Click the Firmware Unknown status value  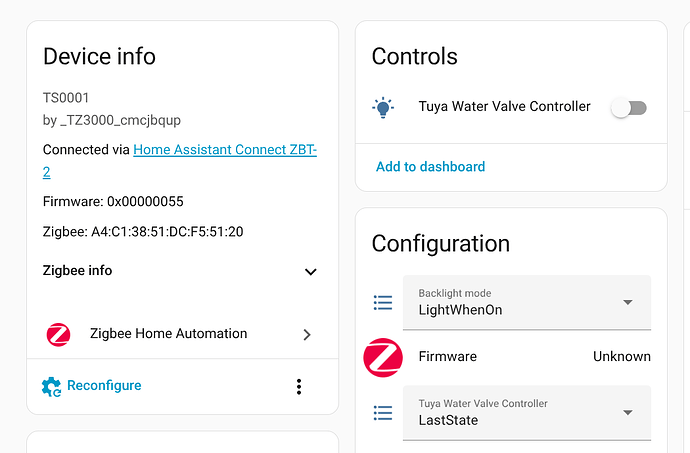[x=621, y=357]
